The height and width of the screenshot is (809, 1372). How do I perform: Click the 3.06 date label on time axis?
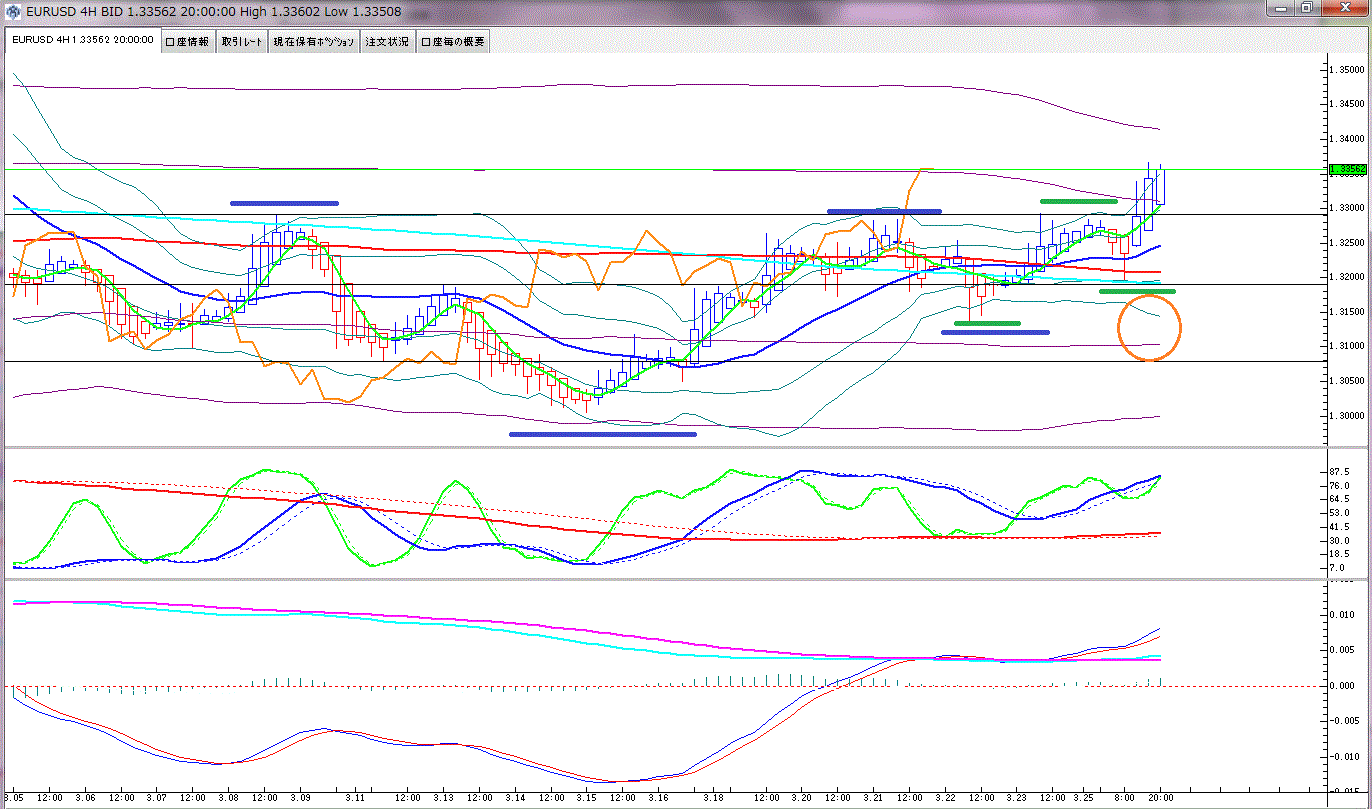point(86,799)
